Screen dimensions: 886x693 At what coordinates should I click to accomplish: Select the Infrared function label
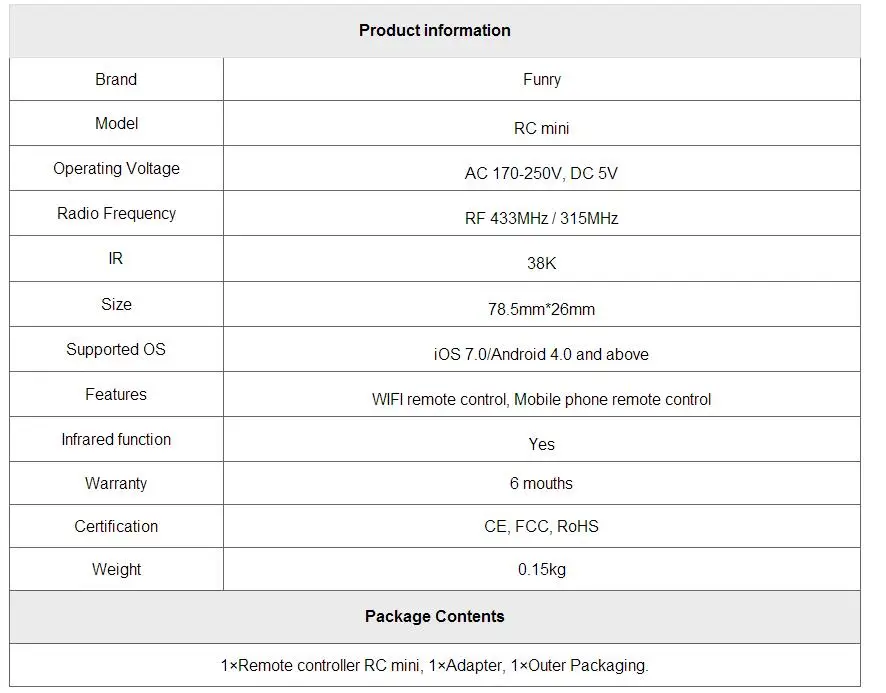(116, 439)
